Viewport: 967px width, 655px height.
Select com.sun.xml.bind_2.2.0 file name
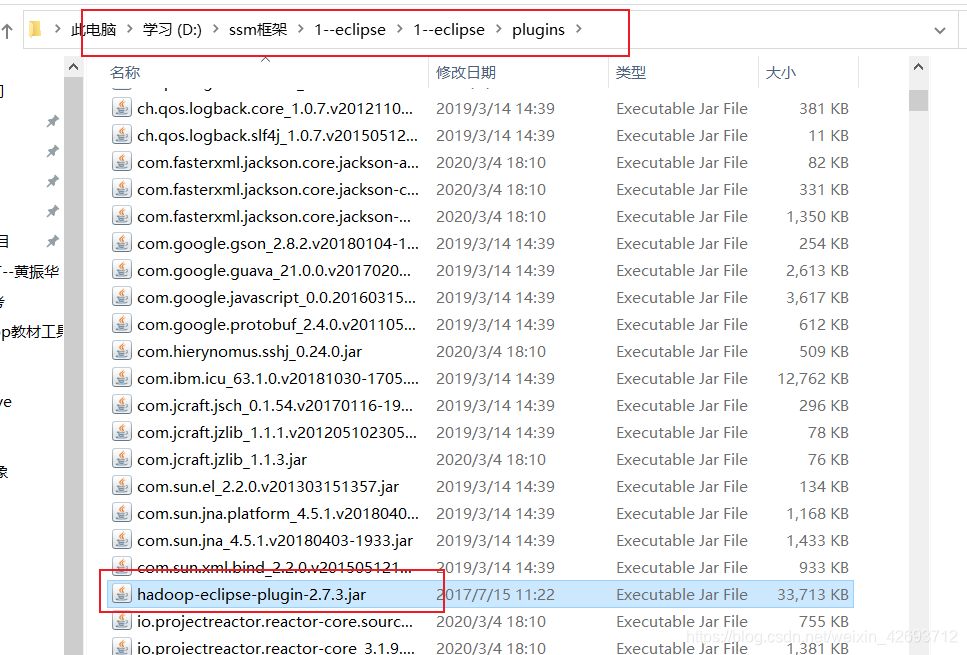tap(274, 567)
